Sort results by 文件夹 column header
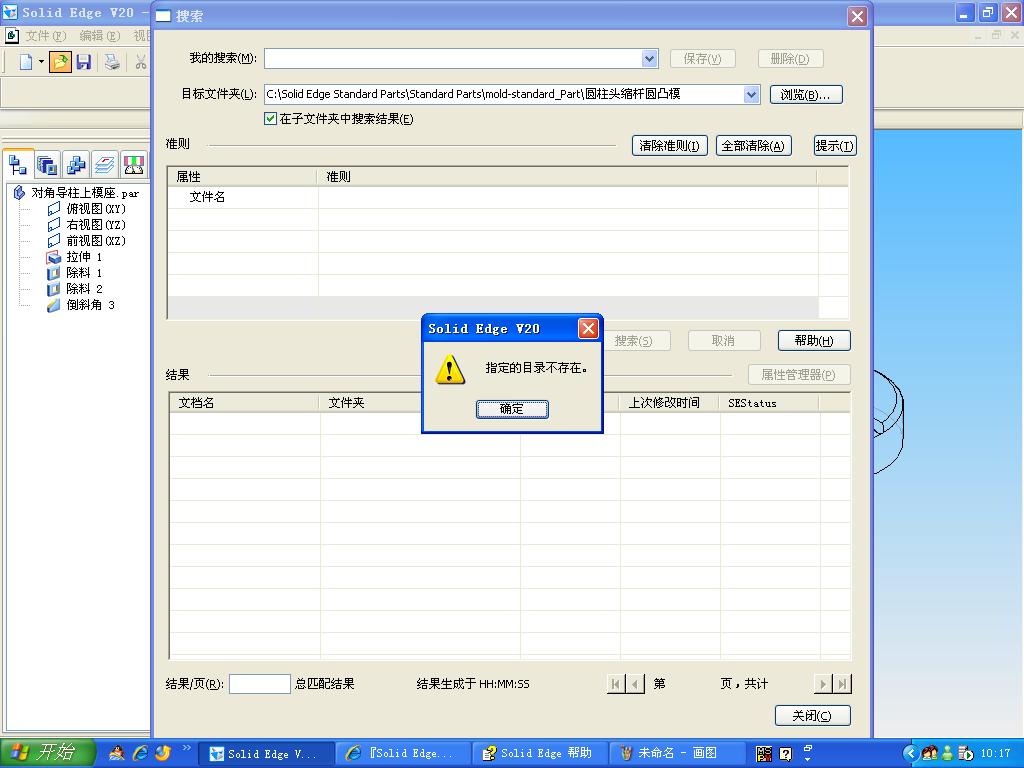Screen dimensions: 1024x768 [x=371, y=403]
